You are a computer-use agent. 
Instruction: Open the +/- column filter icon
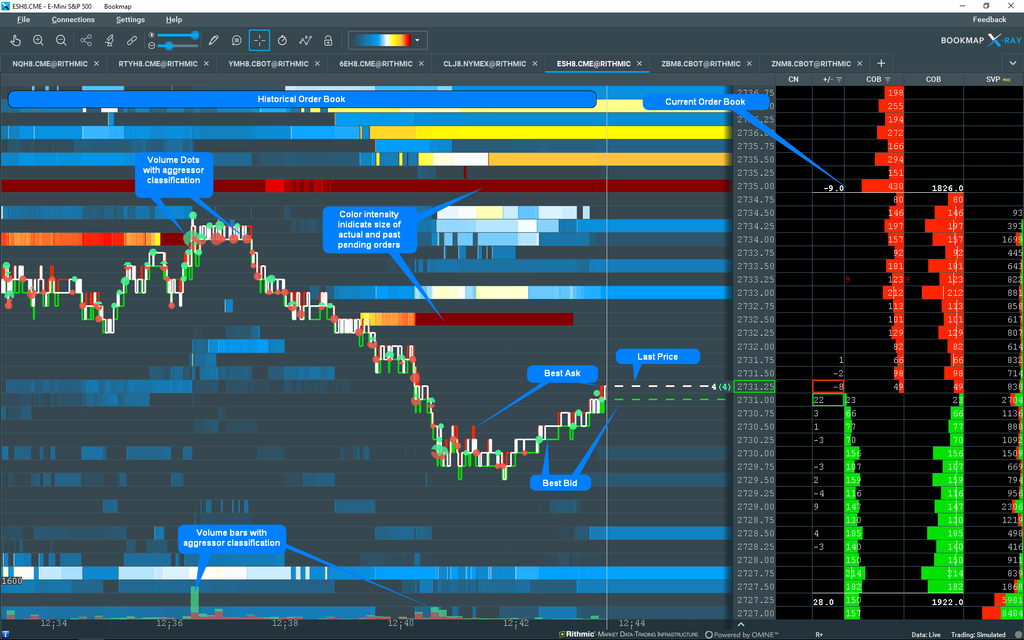(839, 80)
